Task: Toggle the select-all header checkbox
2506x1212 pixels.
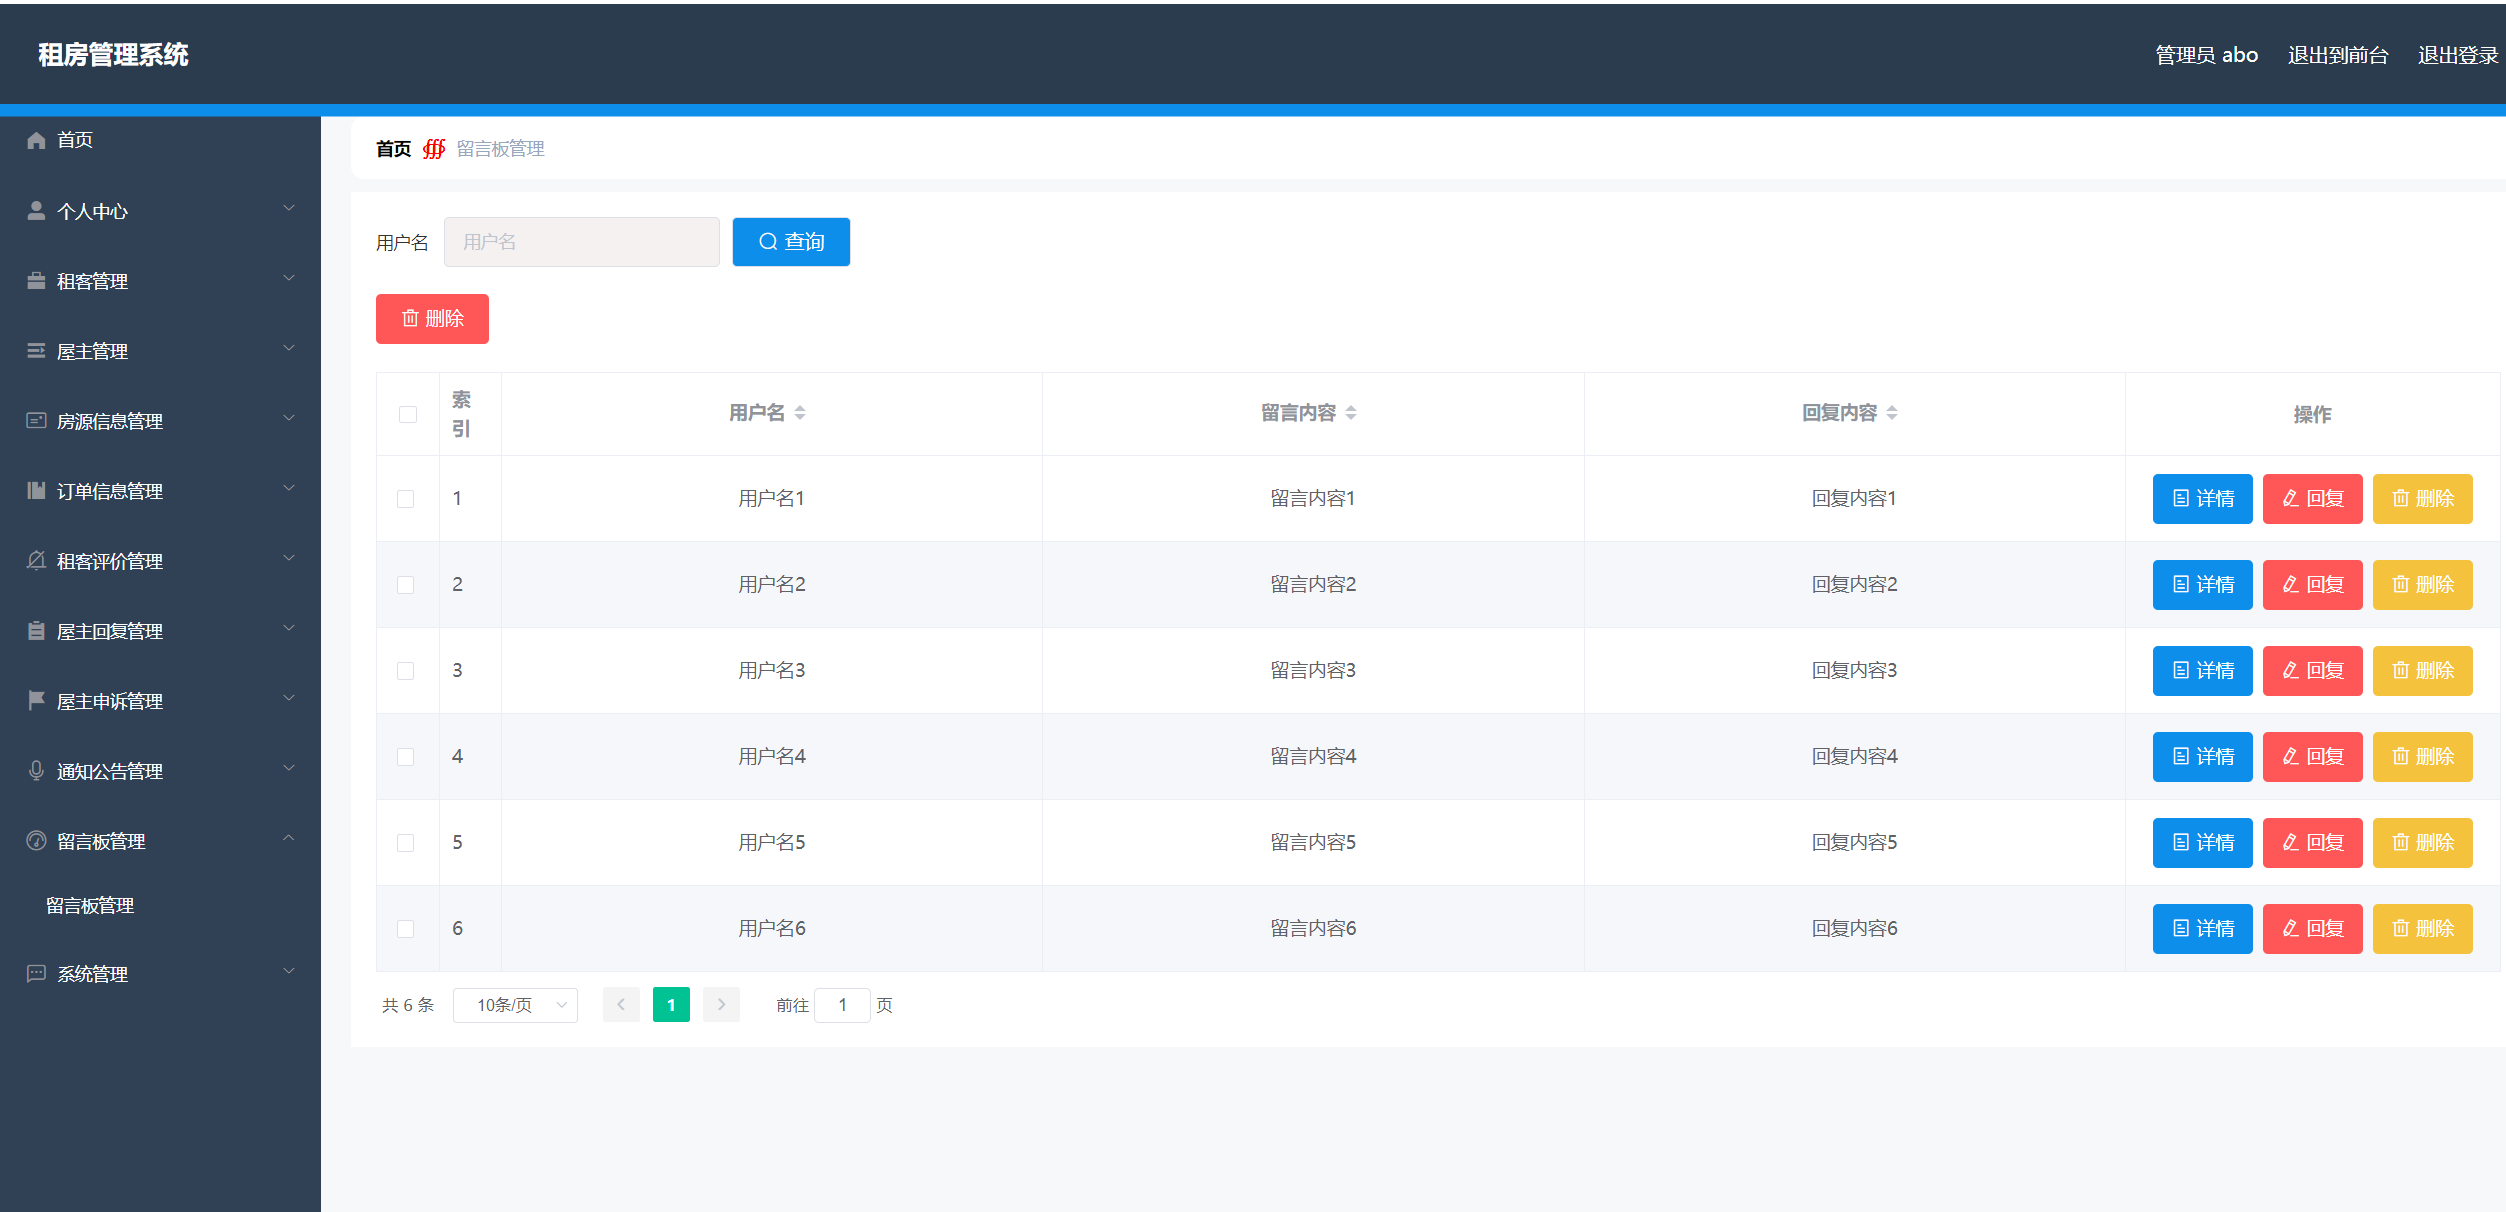Action: coord(407,414)
